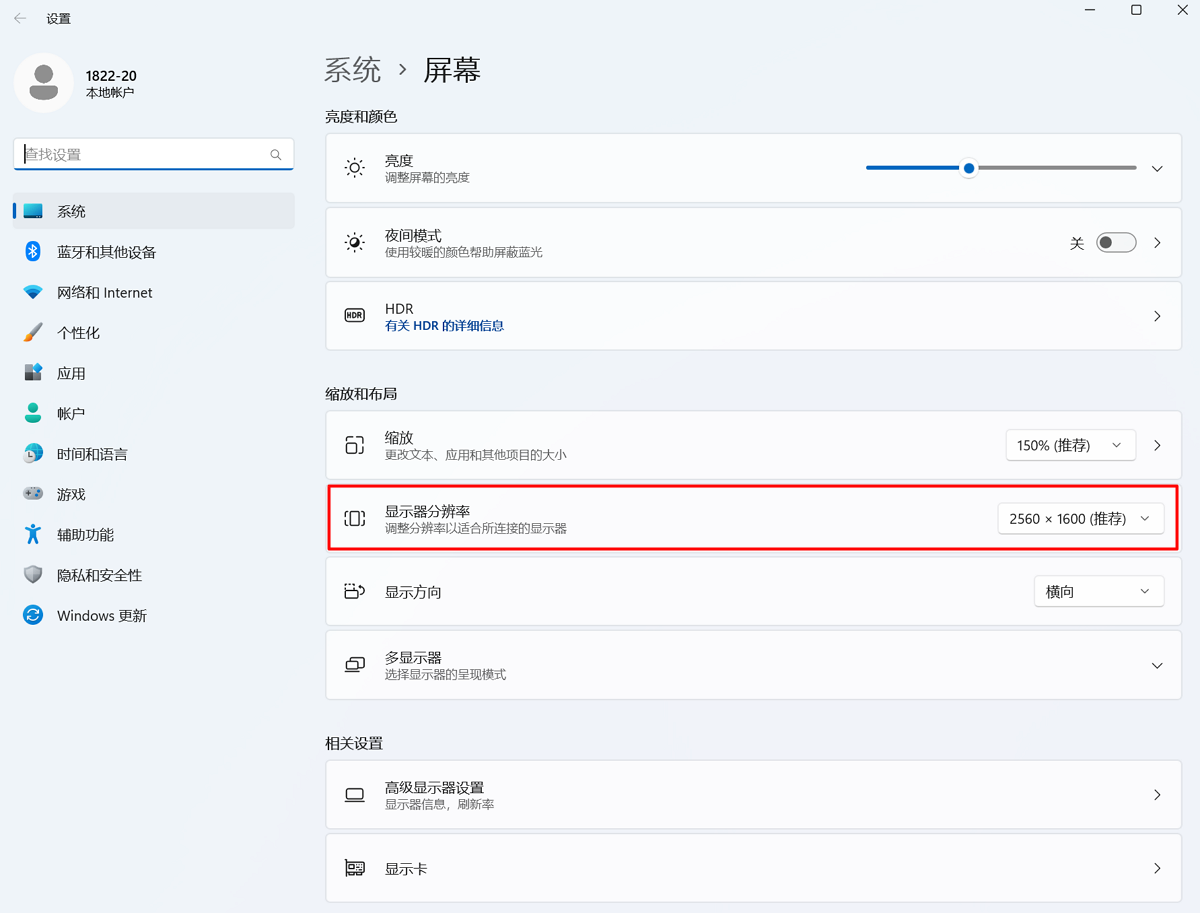Select 时间和语言 in the sidebar

[x=92, y=454]
